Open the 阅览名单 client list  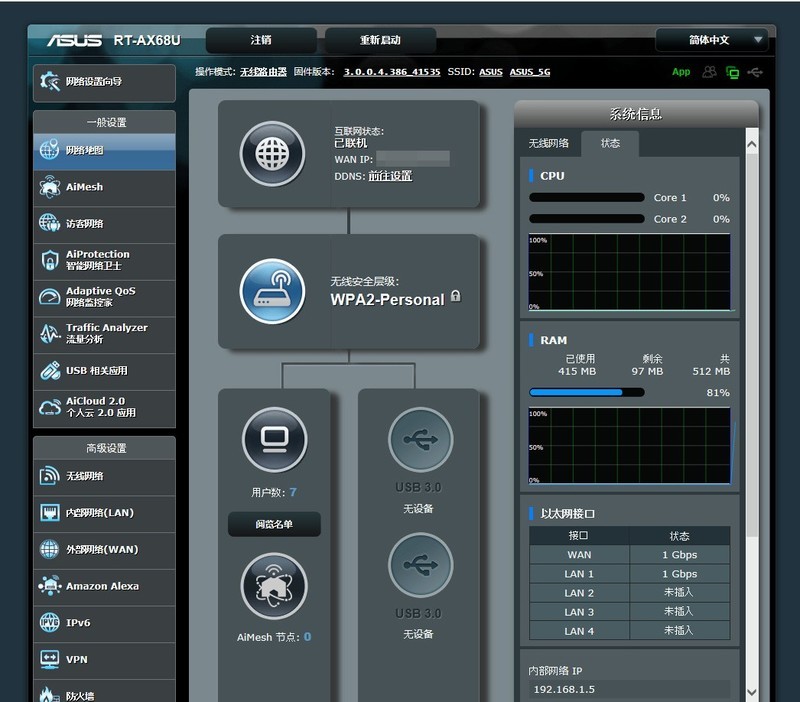tap(274, 523)
